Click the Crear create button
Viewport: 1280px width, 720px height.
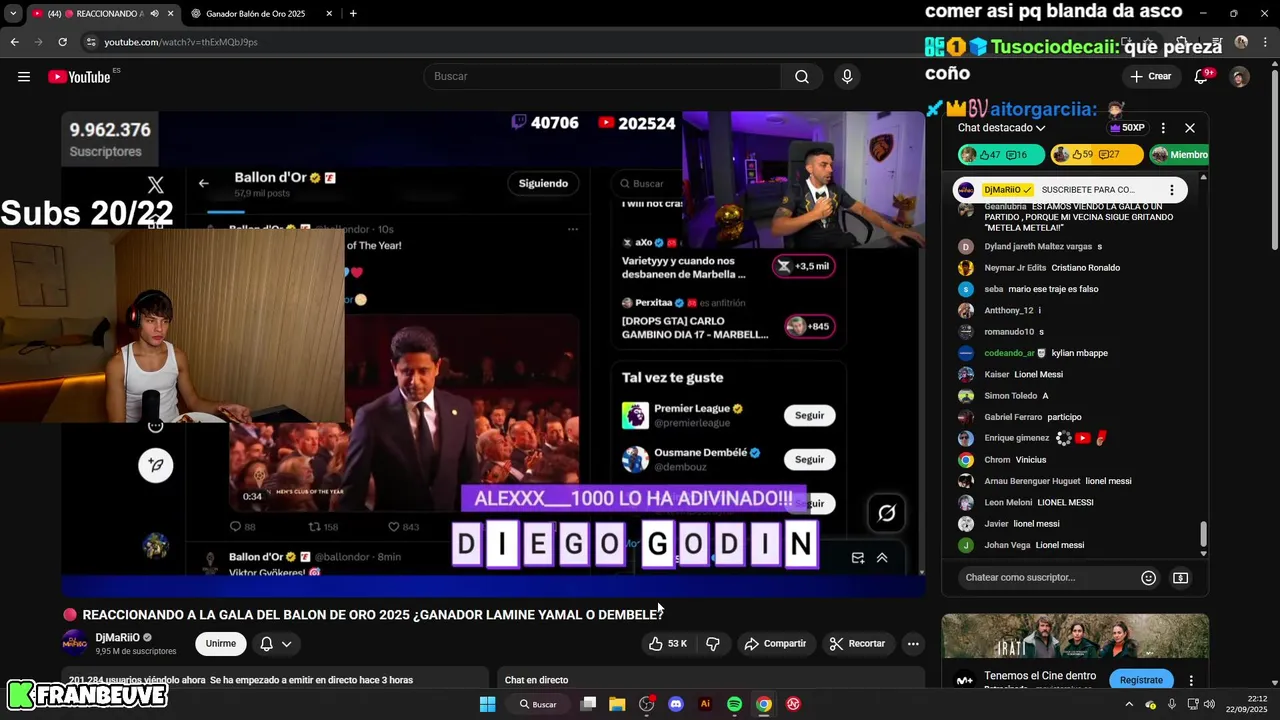click(1151, 77)
